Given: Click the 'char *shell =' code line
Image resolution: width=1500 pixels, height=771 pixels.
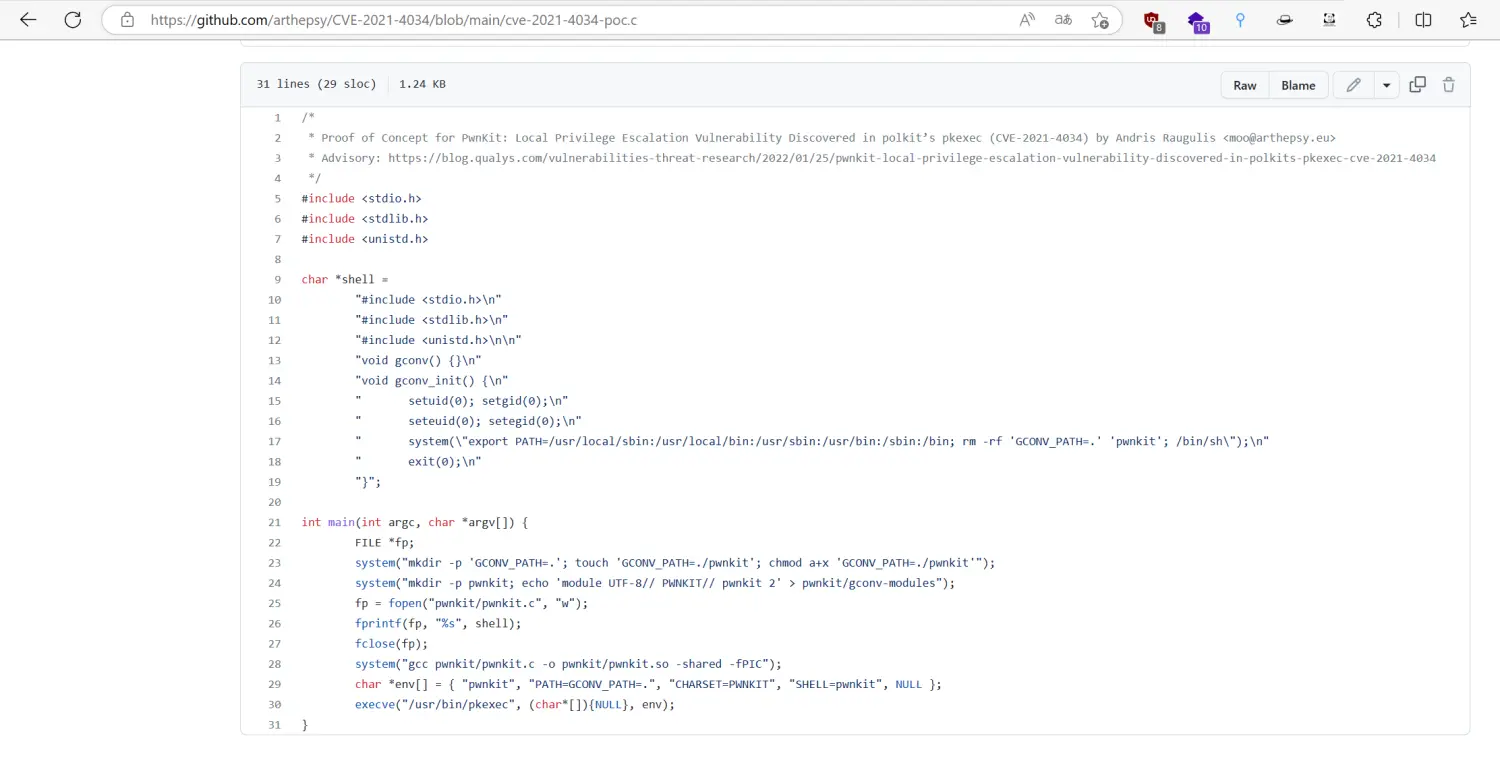Looking at the screenshot, I should [344, 279].
